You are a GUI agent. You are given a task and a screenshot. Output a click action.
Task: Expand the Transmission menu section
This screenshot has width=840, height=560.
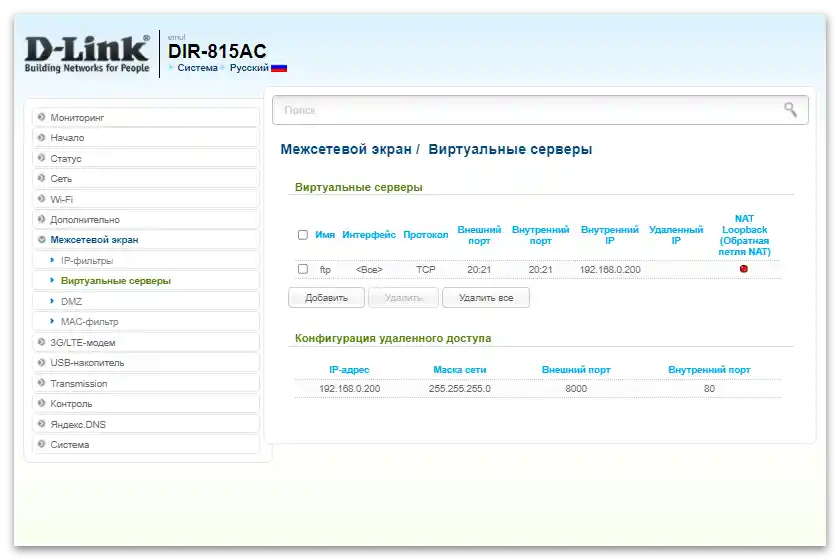coord(146,383)
